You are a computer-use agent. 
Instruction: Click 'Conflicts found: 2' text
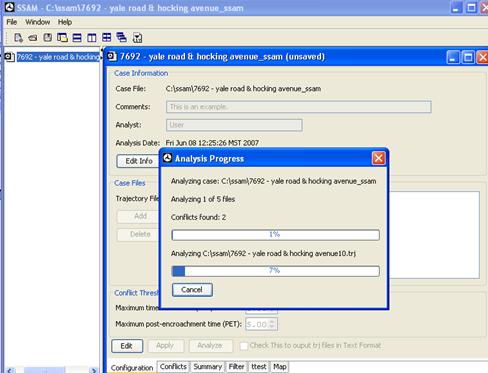click(198, 217)
